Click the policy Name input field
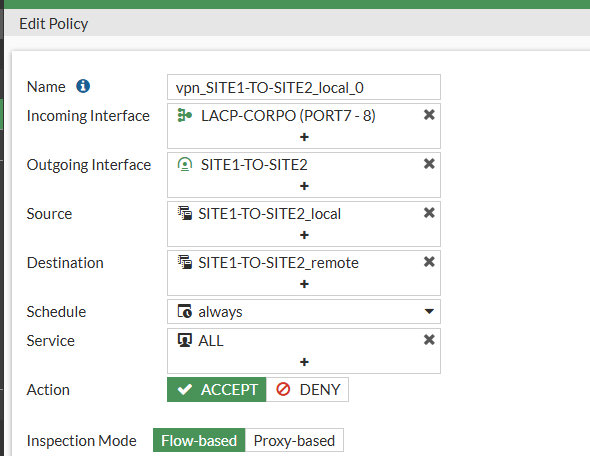 [x=304, y=87]
